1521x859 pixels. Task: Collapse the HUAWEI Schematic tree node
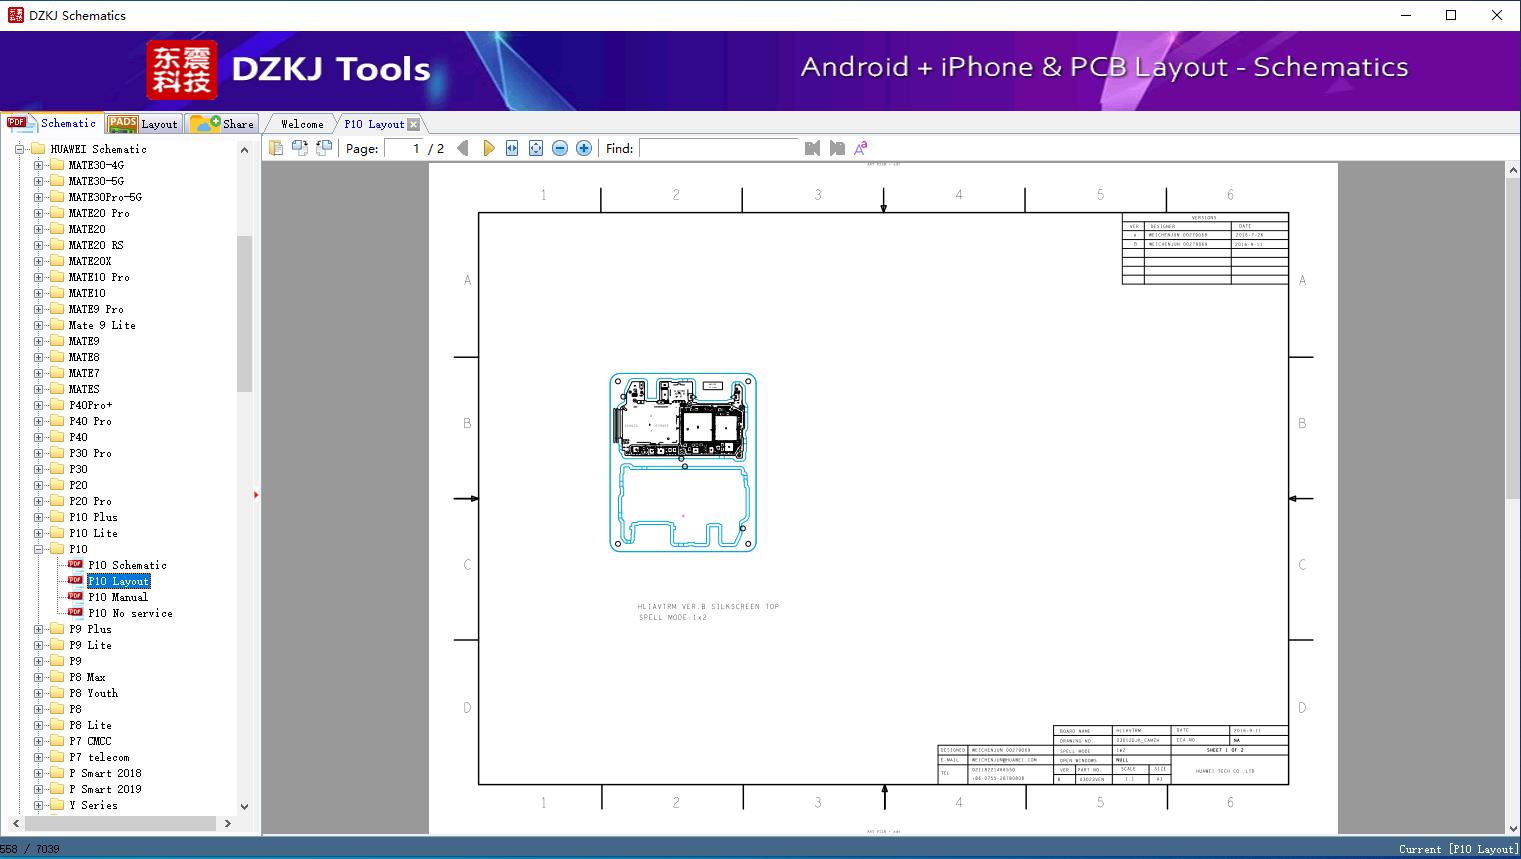click(x=19, y=149)
